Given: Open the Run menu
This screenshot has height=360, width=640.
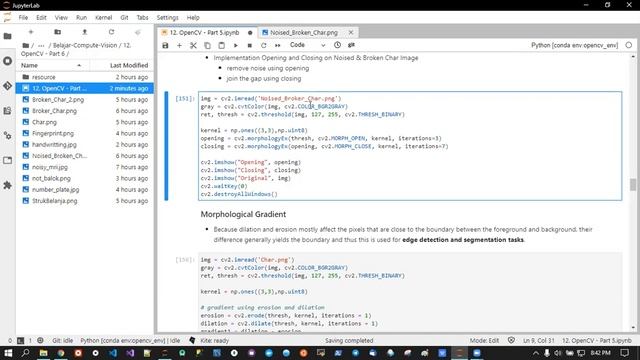Looking at the screenshot, I should (81, 18).
